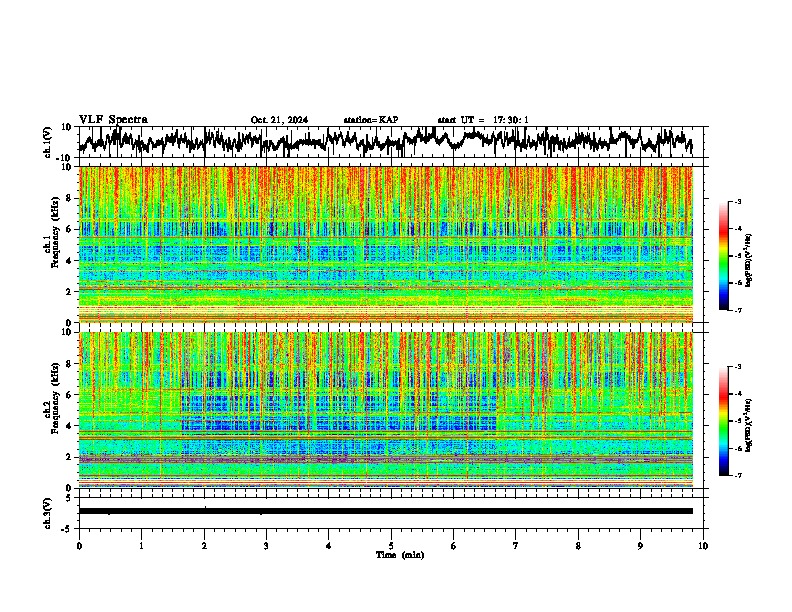Click the ch.2 log(PSD) color bar

point(723,421)
